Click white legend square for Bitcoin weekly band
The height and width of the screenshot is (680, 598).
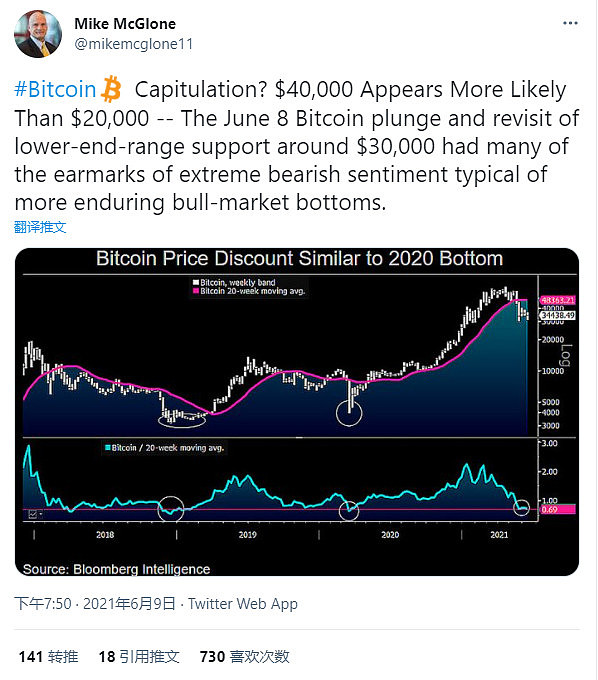(x=196, y=282)
